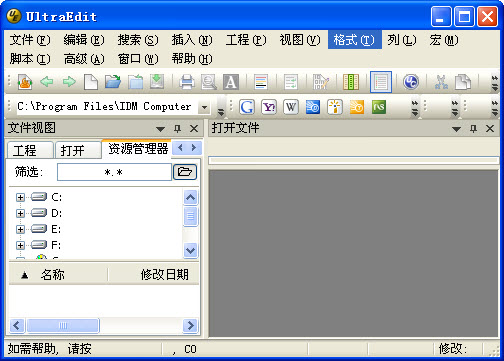Viewport: 504px width, 361px height.
Task: Click the drive tree vertical scrollbar thumb
Action: coord(190,216)
